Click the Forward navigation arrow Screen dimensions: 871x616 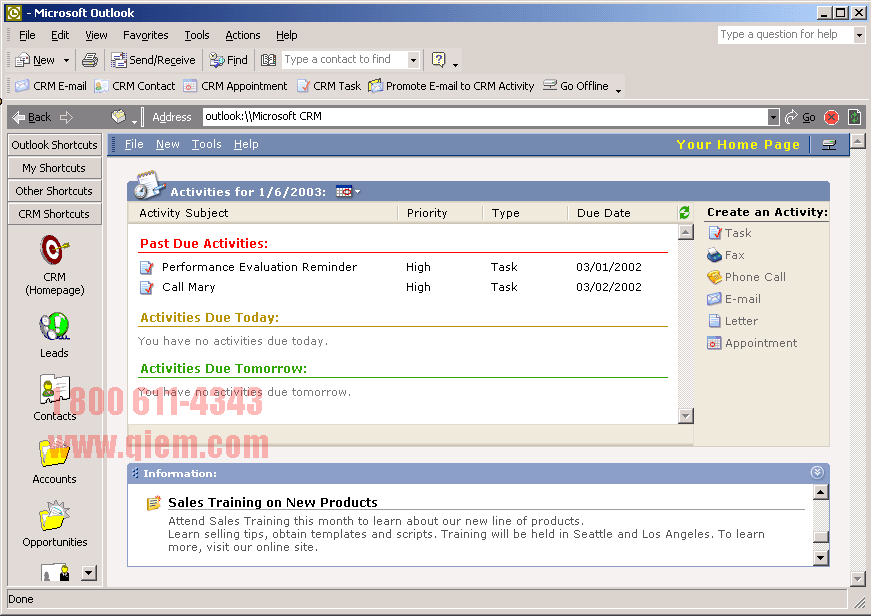(67, 117)
